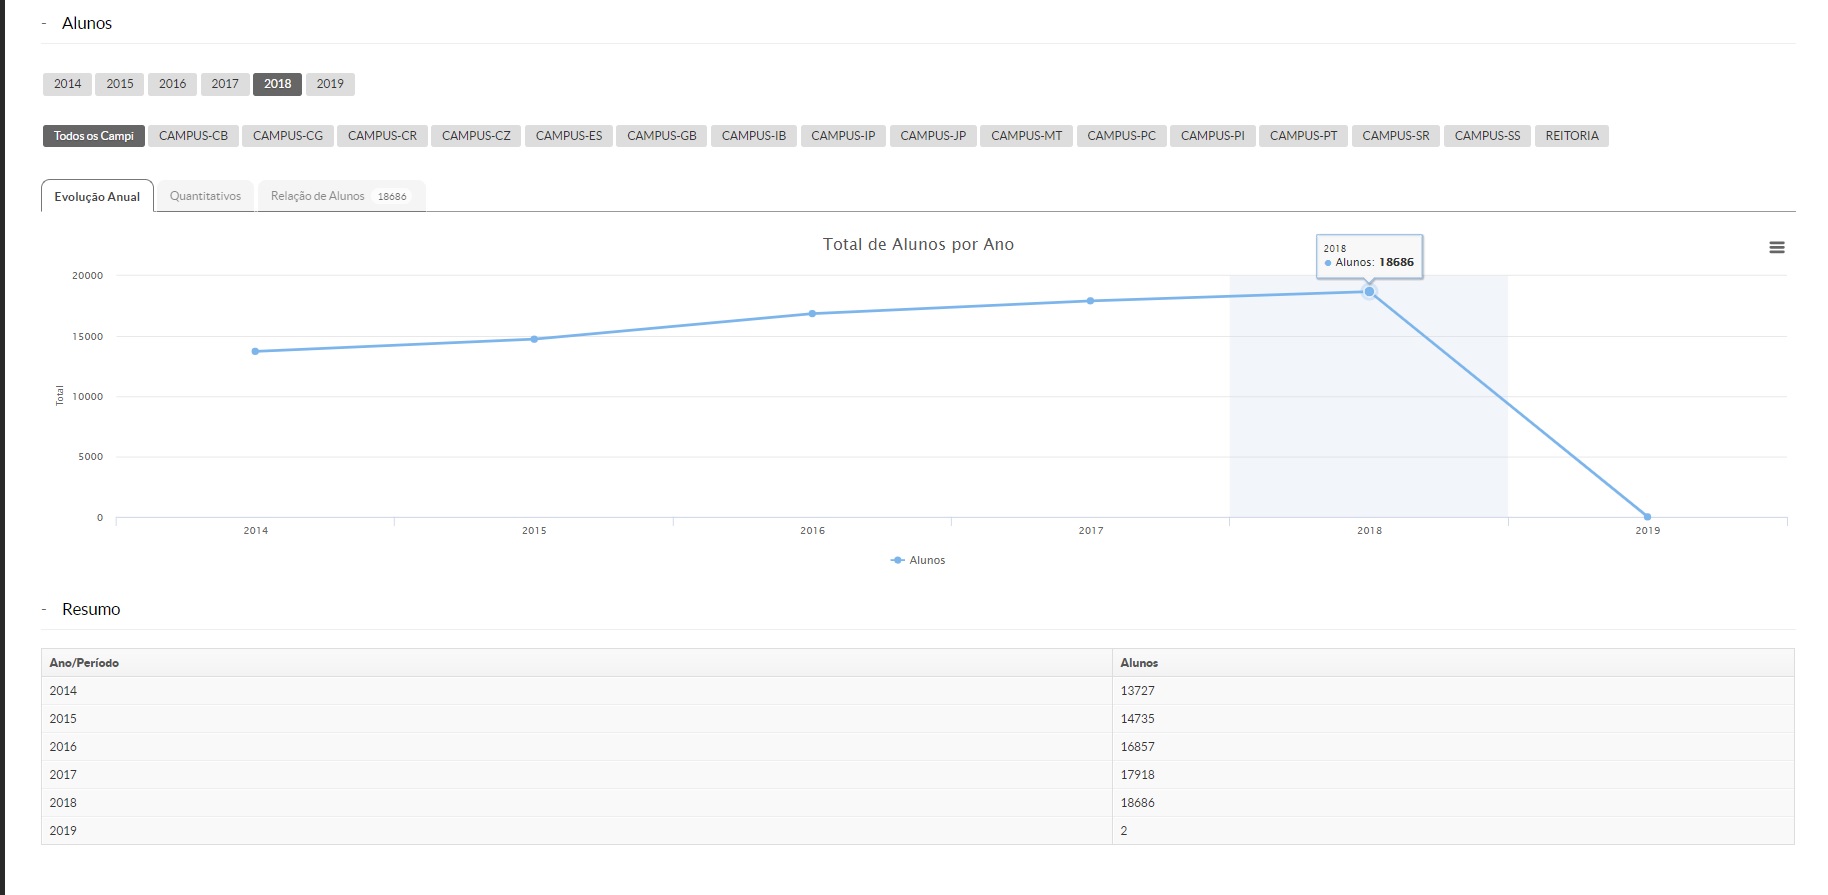Click the 2019 data point on chart
The image size is (1828, 895).
tap(1647, 517)
